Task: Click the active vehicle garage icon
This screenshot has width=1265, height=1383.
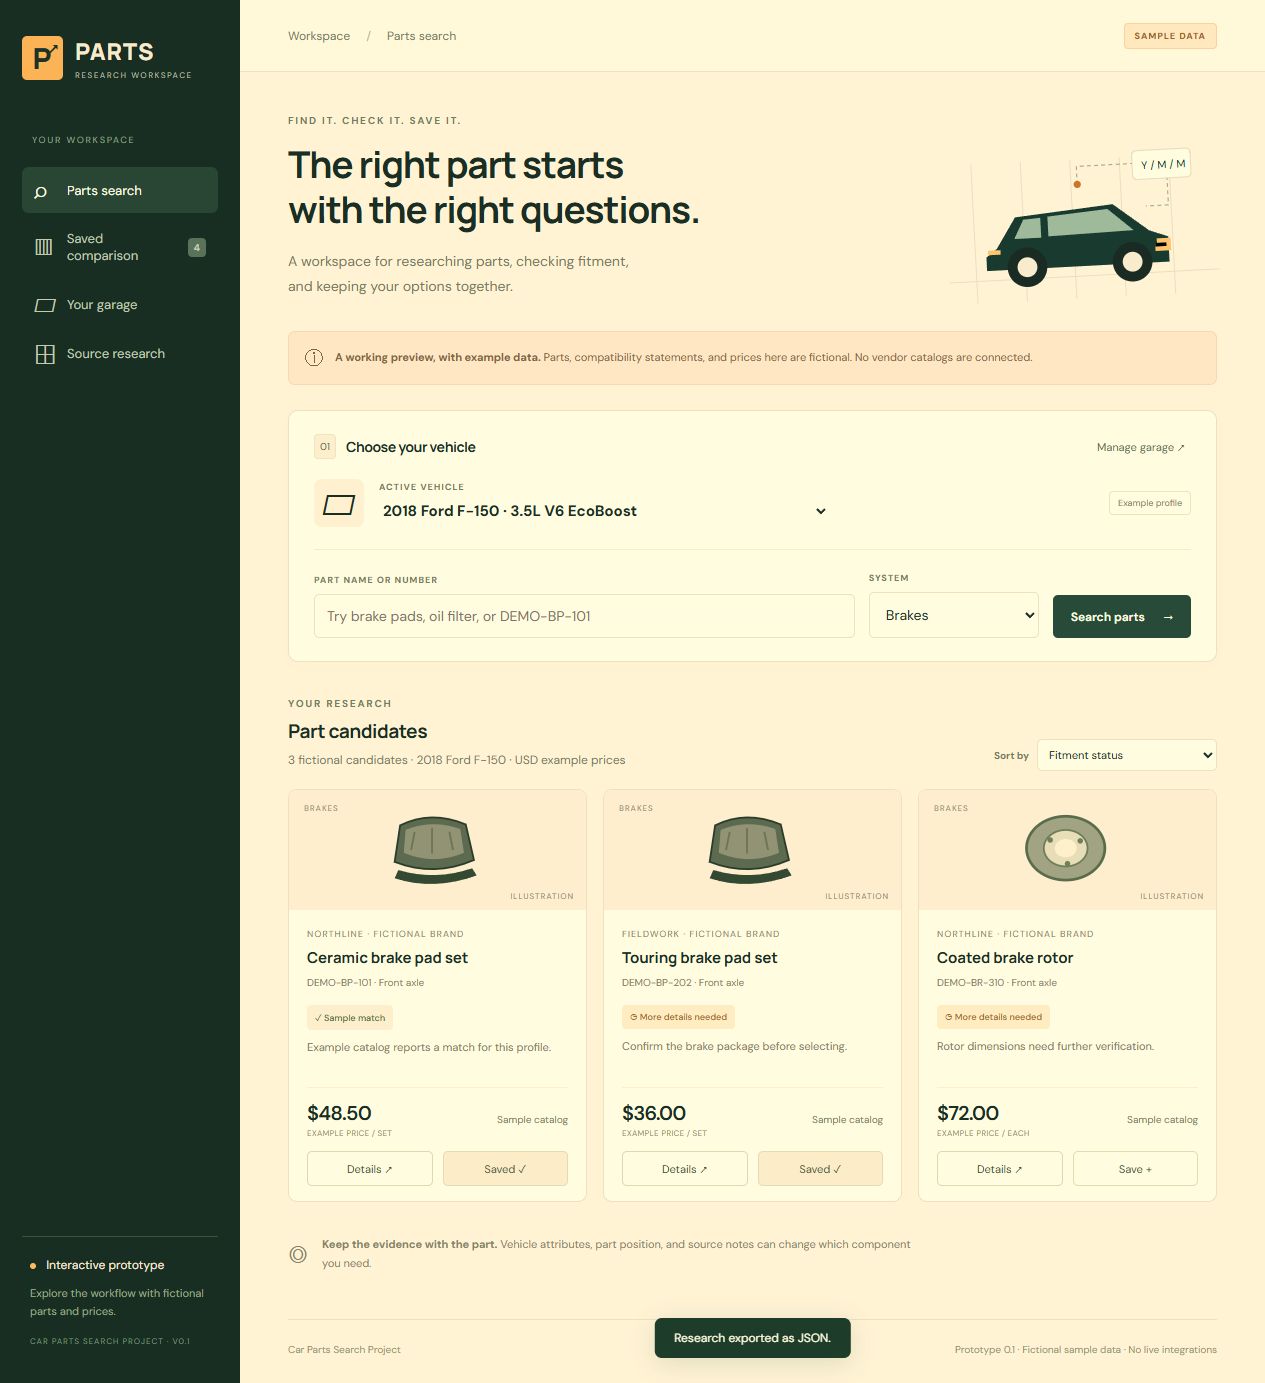Action: tap(339, 504)
